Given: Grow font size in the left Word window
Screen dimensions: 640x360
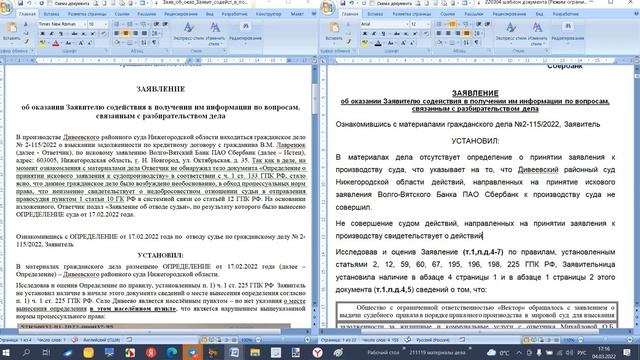Looking at the screenshot, I should (x=82, y=42).
